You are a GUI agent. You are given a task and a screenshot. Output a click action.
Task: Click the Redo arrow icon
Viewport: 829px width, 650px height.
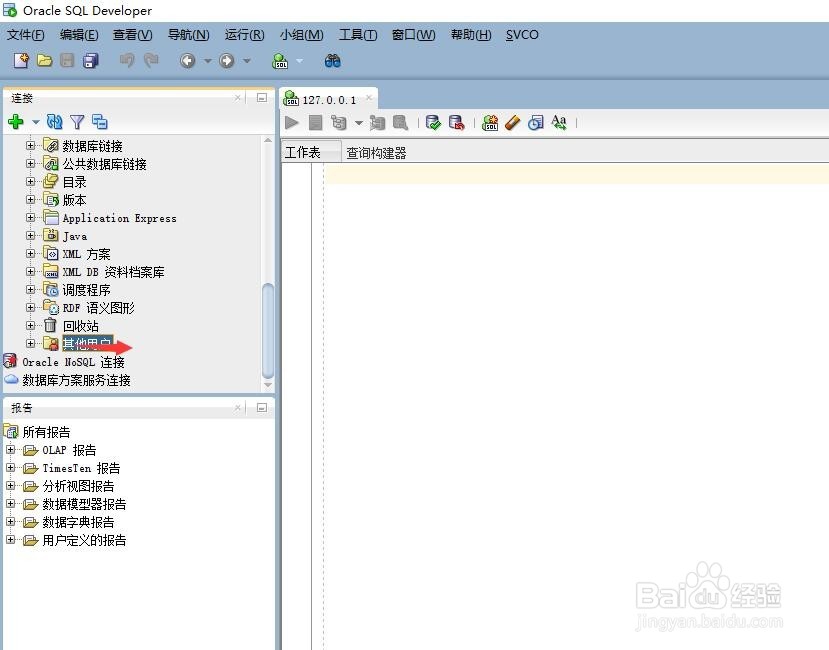click(x=151, y=61)
